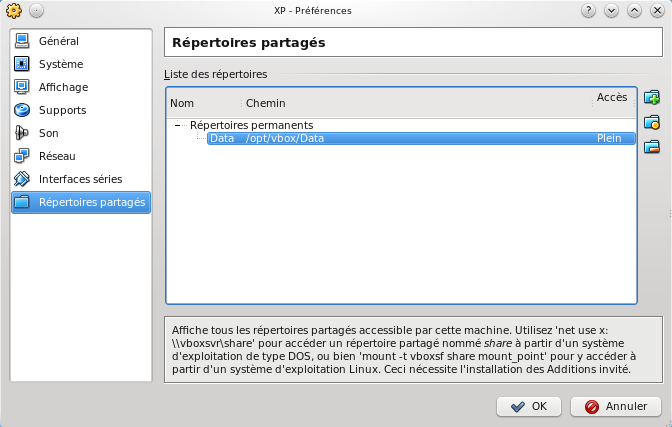The width and height of the screenshot is (672, 427).
Task: Click the add shared folder icon
Action: coord(652,98)
